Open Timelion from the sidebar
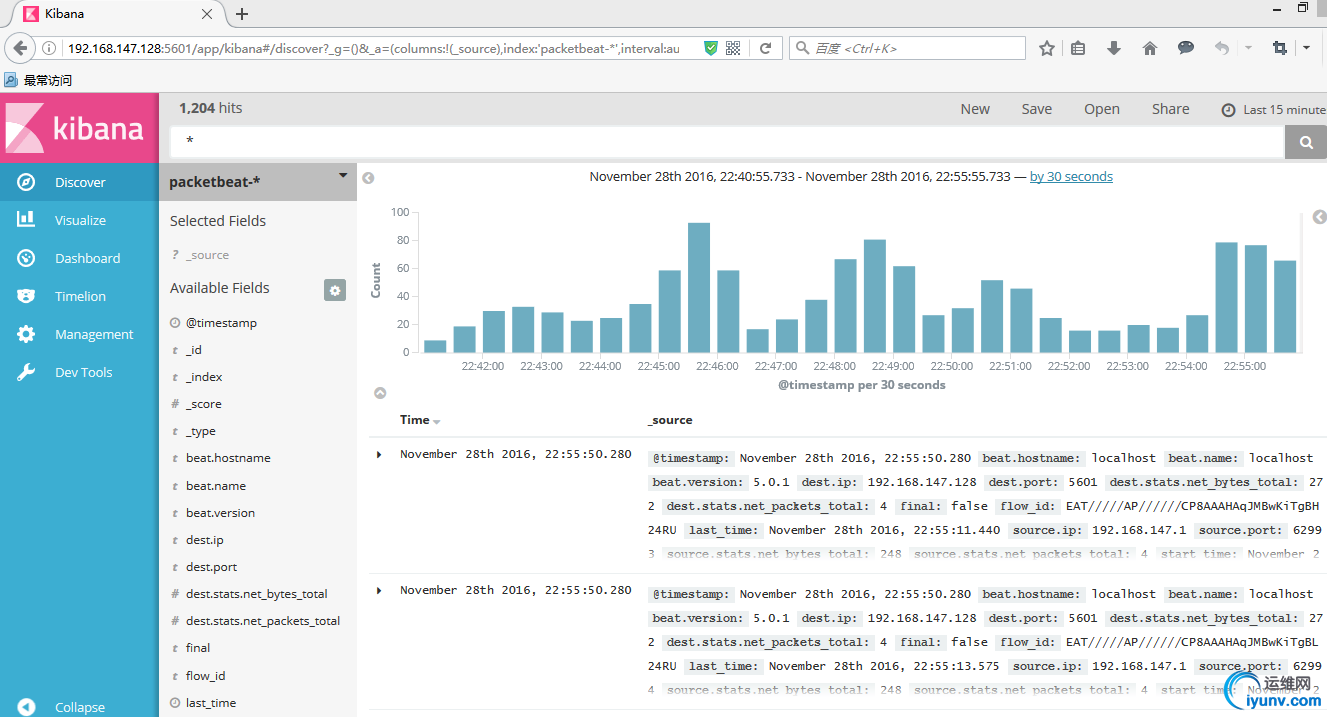 tap(79, 296)
